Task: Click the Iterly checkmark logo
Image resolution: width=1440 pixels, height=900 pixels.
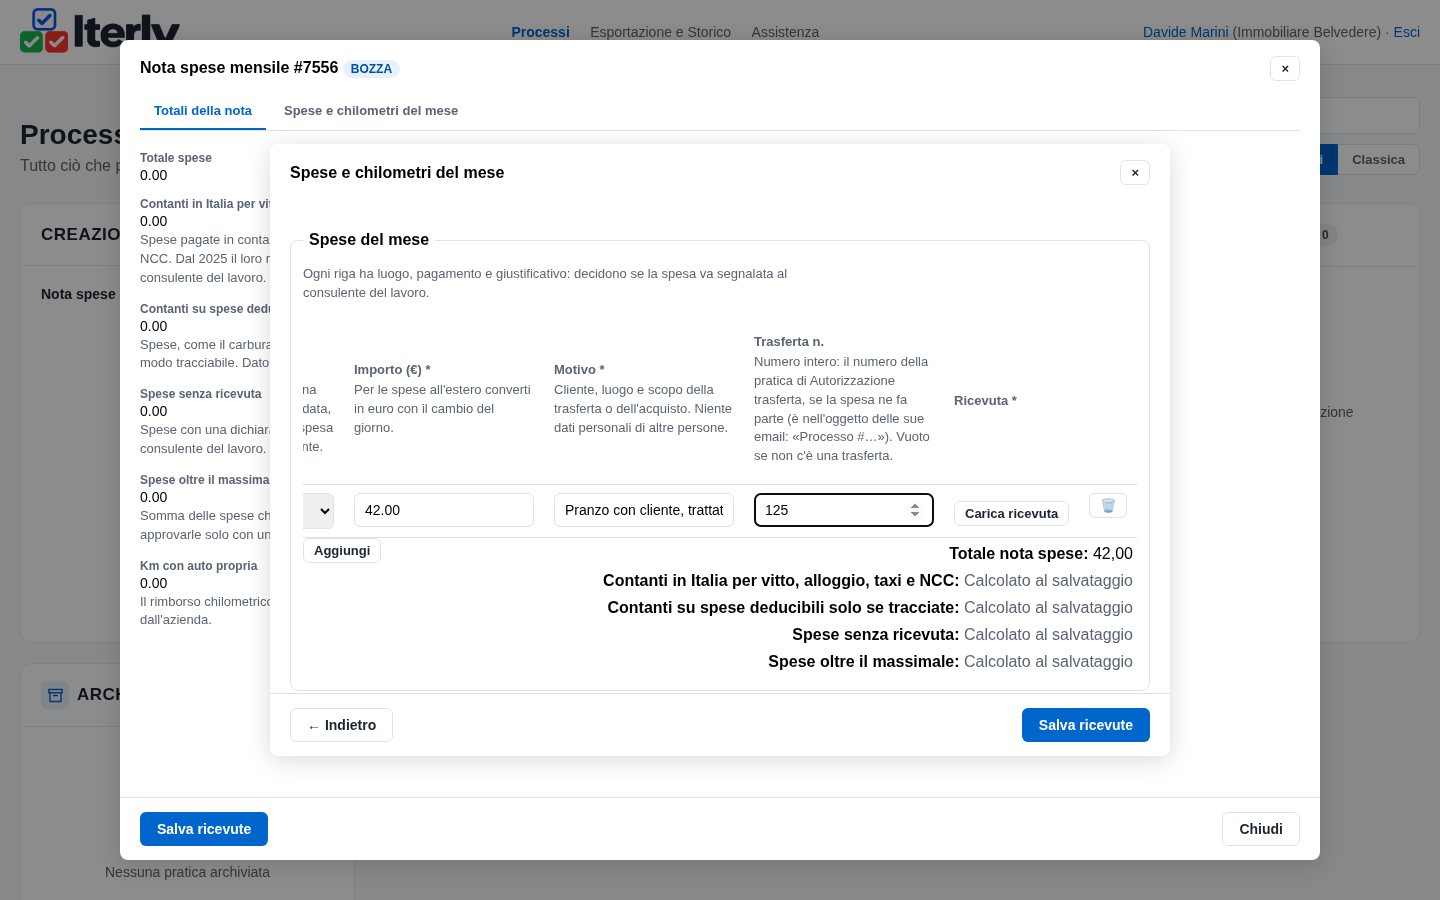Action: (x=44, y=30)
